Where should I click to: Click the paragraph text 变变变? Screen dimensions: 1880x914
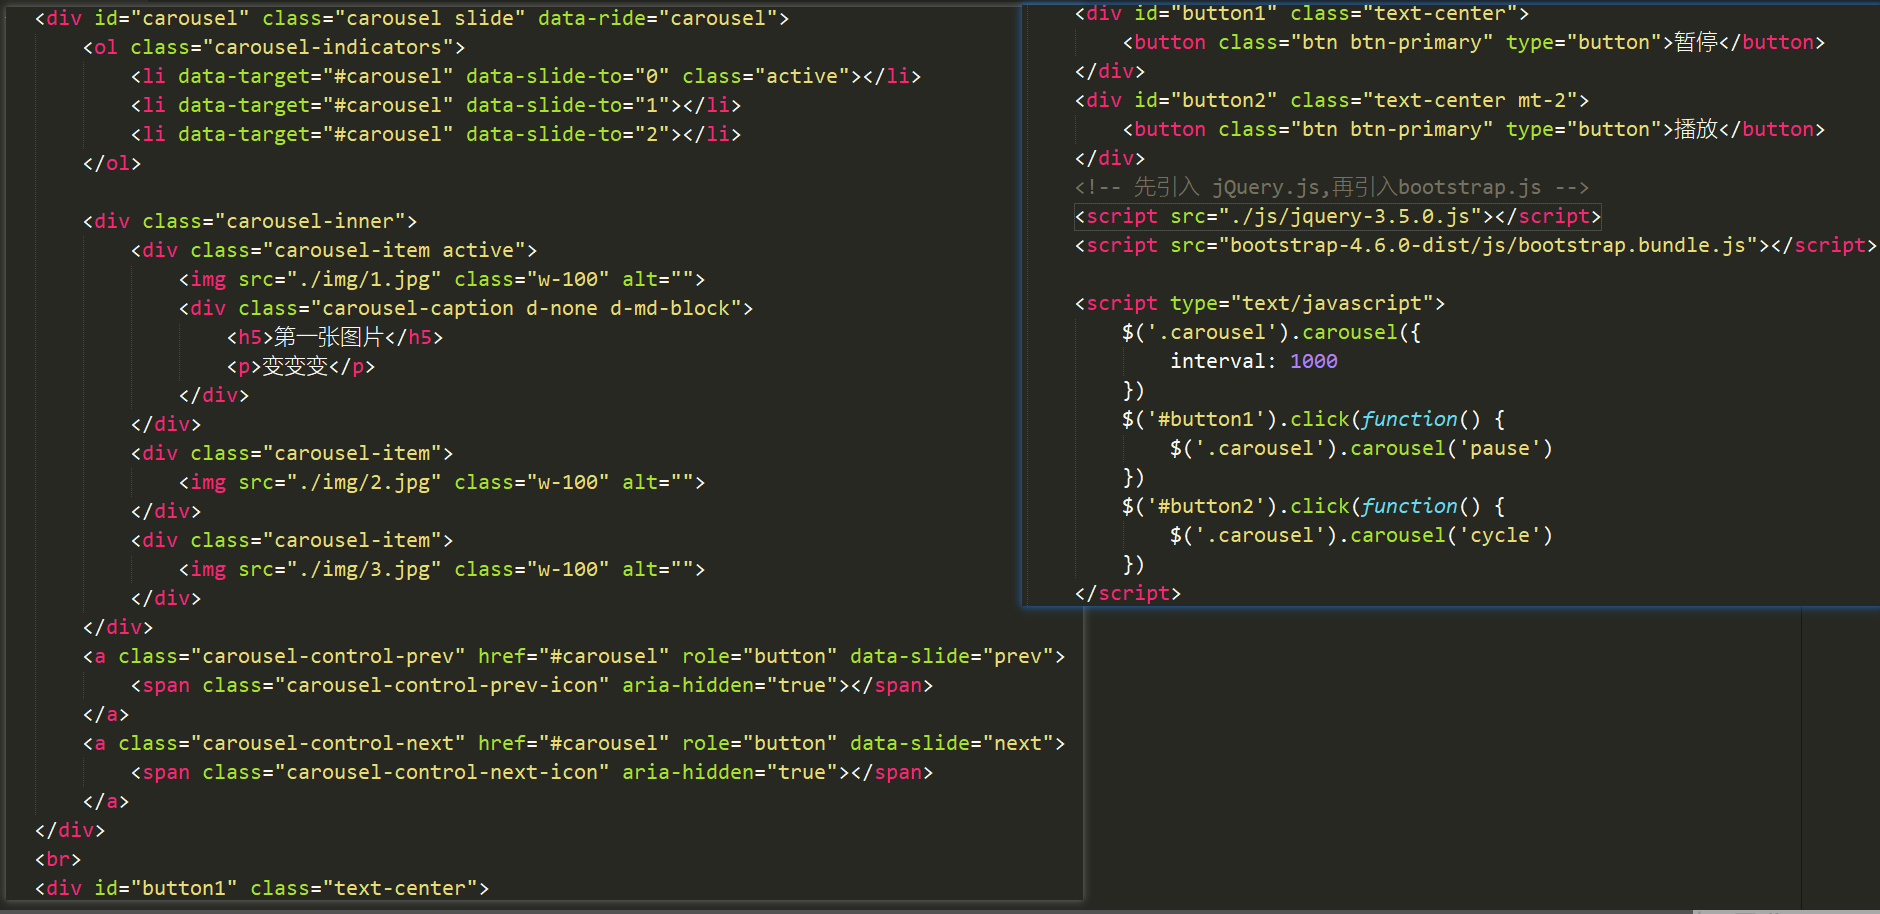coord(295,366)
